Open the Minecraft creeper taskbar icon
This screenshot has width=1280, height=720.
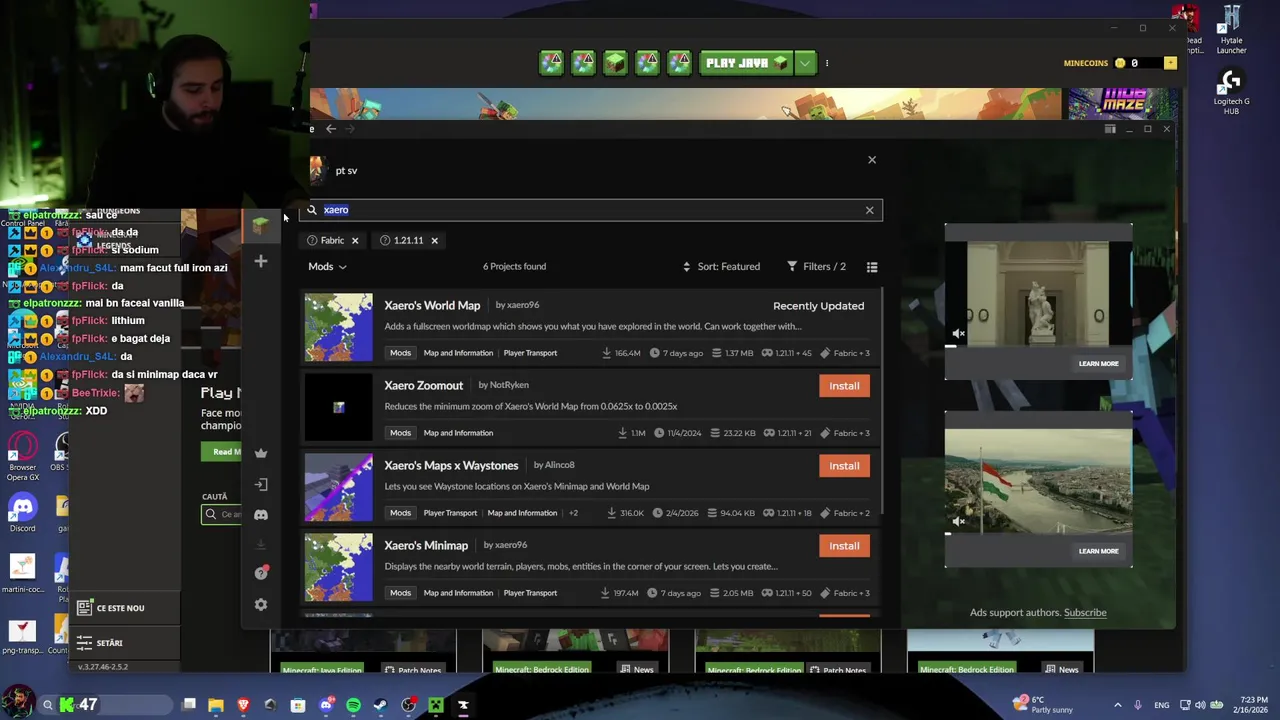tap(435, 705)
